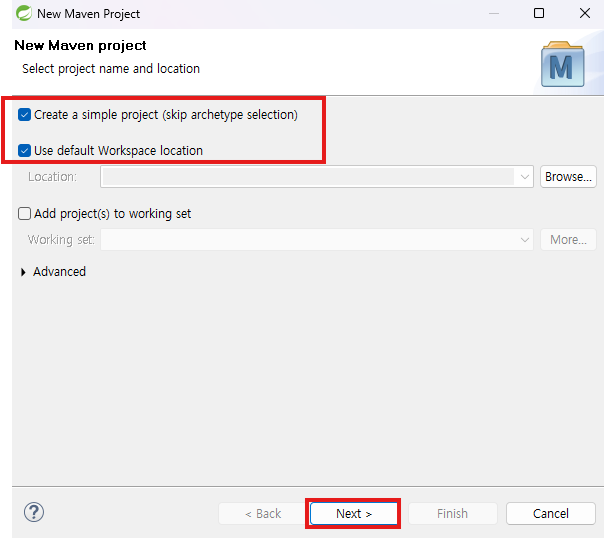Click the Spring leaf icon in title bar
This screenshot has width=604, height=538.
(24, 13)
